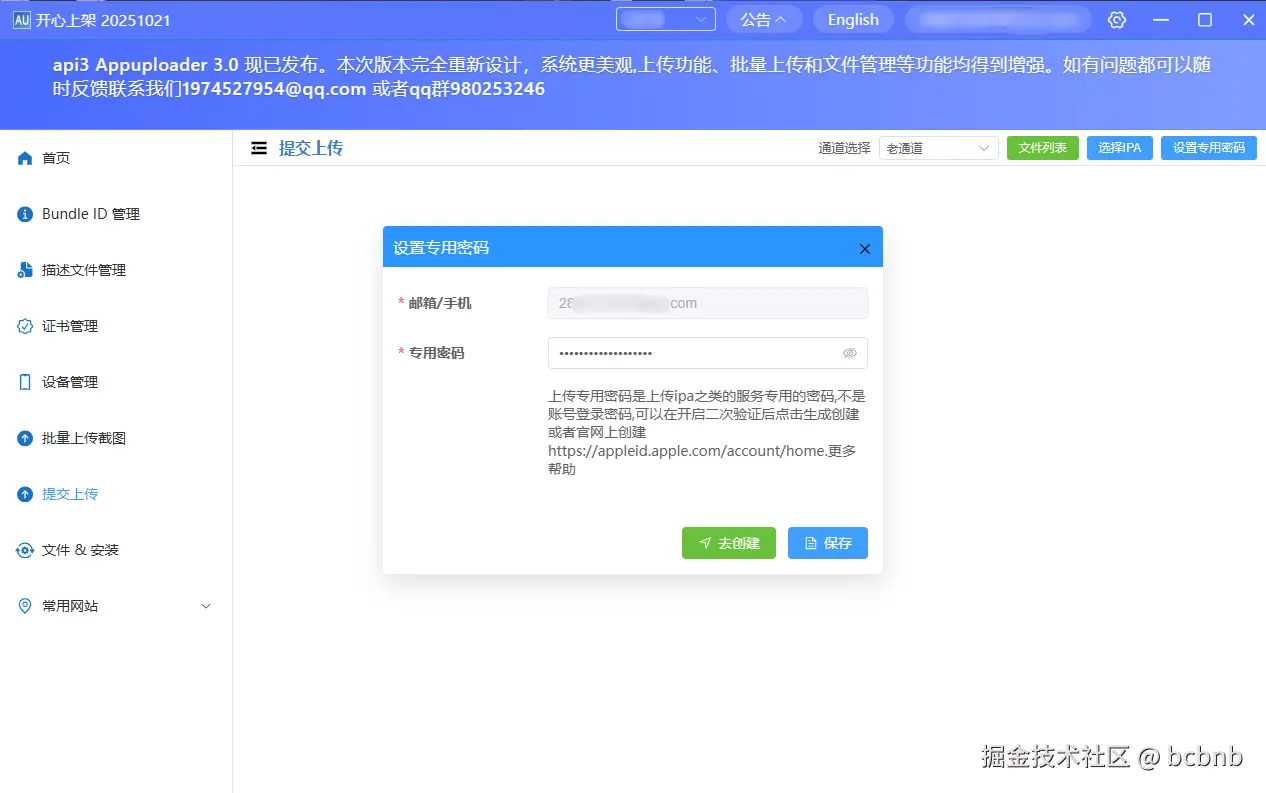This screenshot has width=1266, height=793.
Task: Select Bundle ID 管理 in the sidebar
Action: pyautogui.click(x=90, y=213)
